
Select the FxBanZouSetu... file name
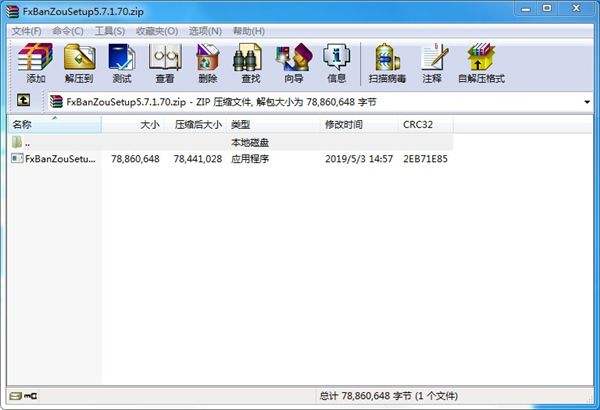tap(60, 158)
